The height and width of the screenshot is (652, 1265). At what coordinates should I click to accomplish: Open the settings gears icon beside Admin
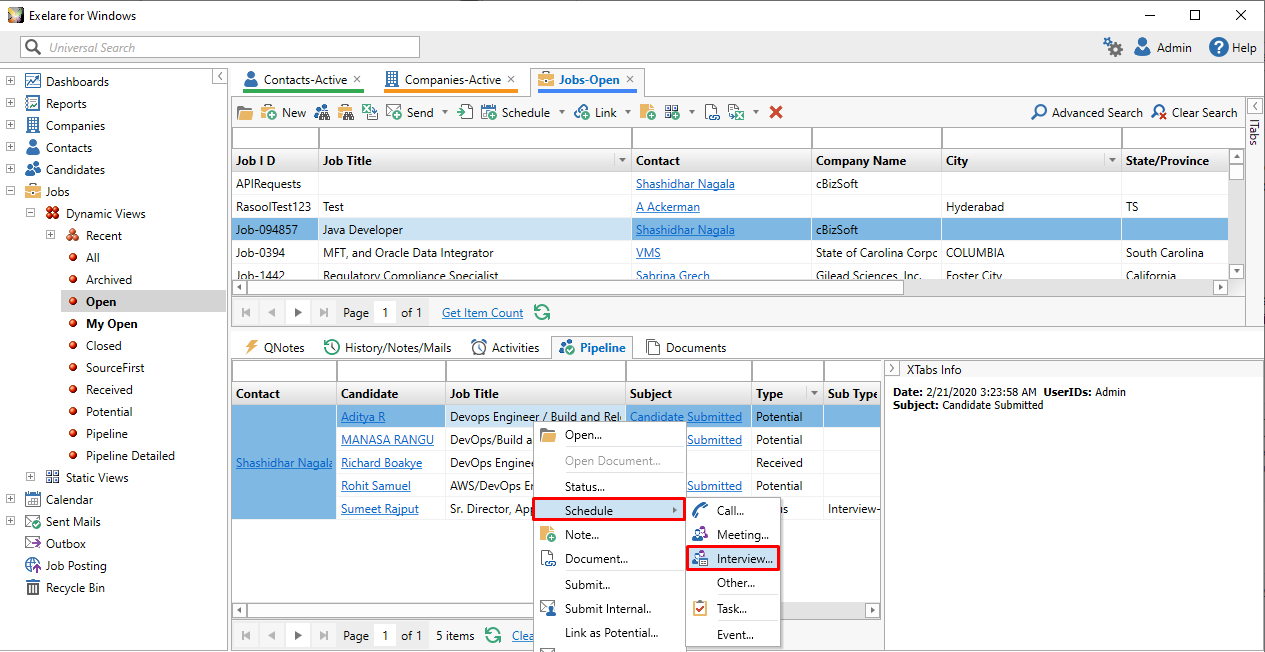point(1112,47)
